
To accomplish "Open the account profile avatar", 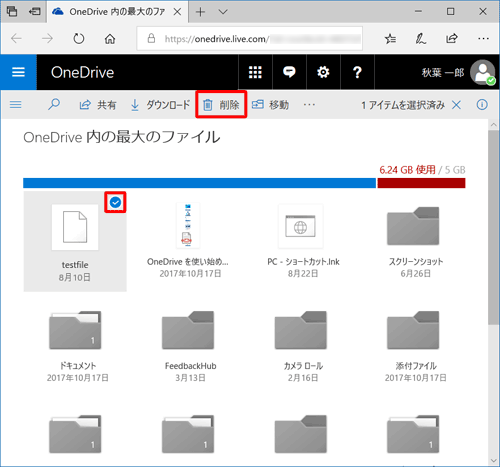I will (x=482, y=72).
